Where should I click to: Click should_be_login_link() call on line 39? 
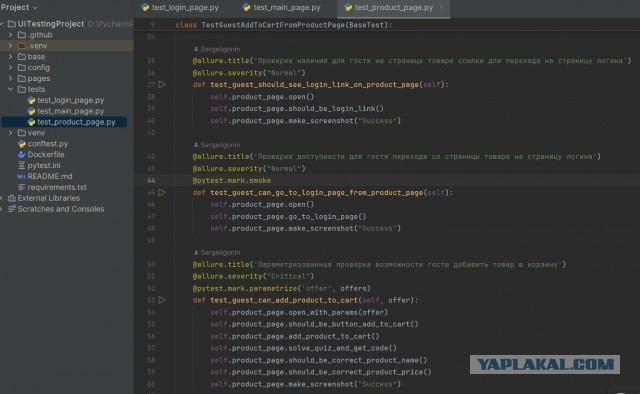click(x=336, y=109)
